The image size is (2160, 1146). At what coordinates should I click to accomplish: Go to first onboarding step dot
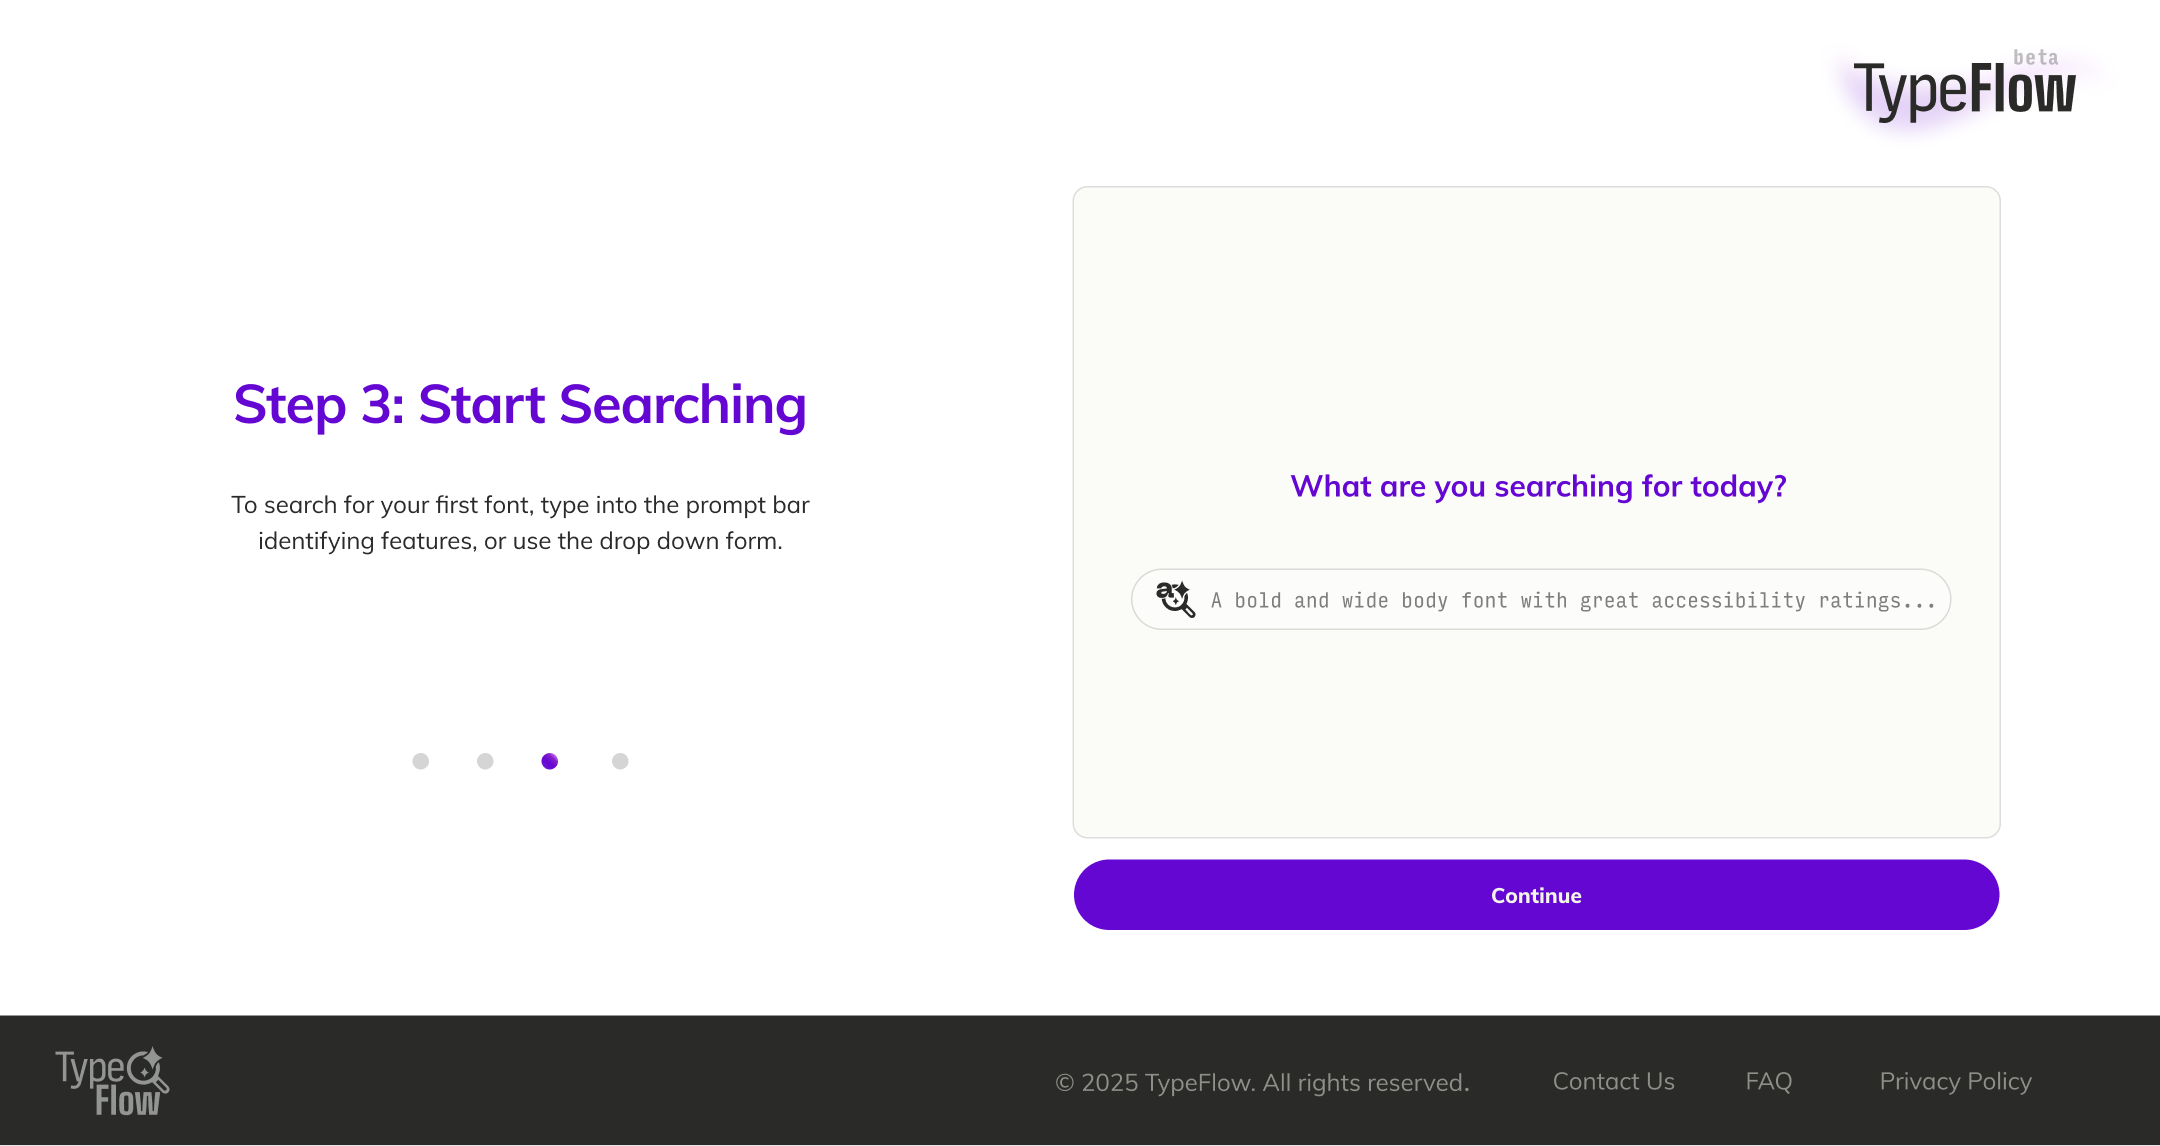coord(421,761)
